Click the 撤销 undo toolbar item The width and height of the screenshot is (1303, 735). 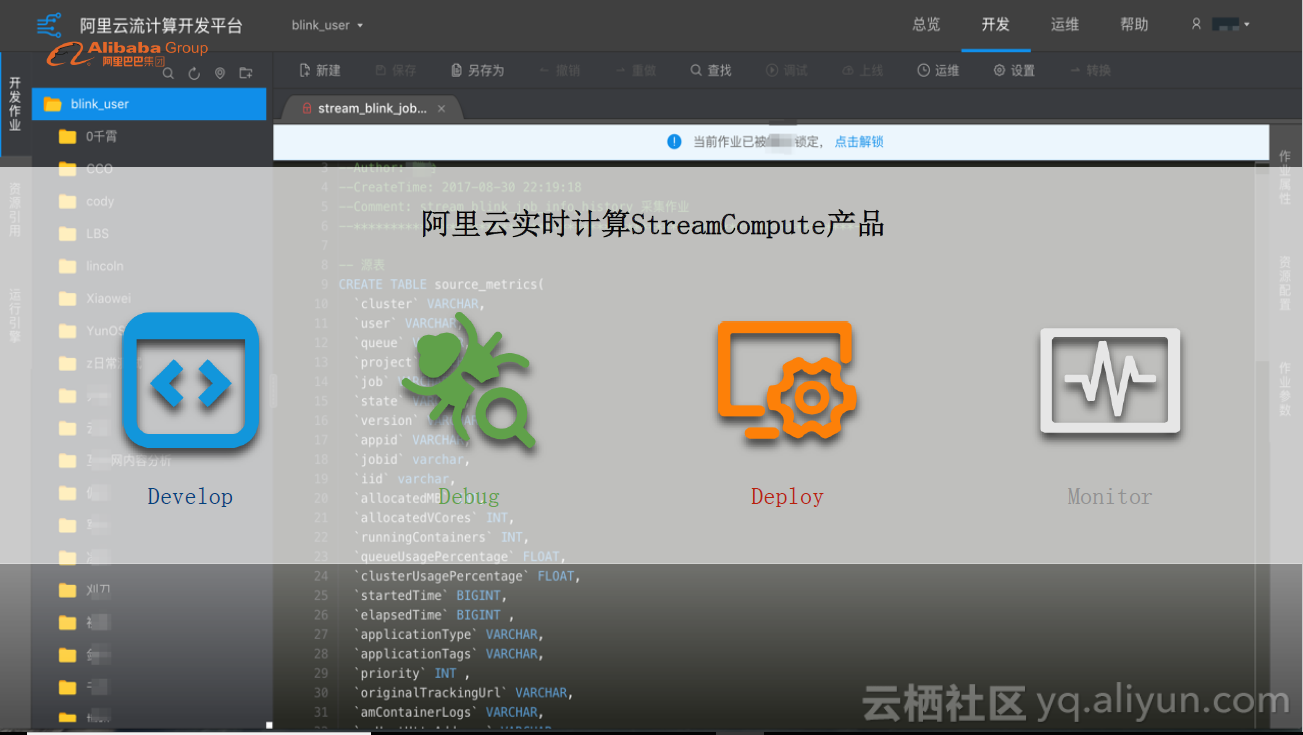pos(559,71)
